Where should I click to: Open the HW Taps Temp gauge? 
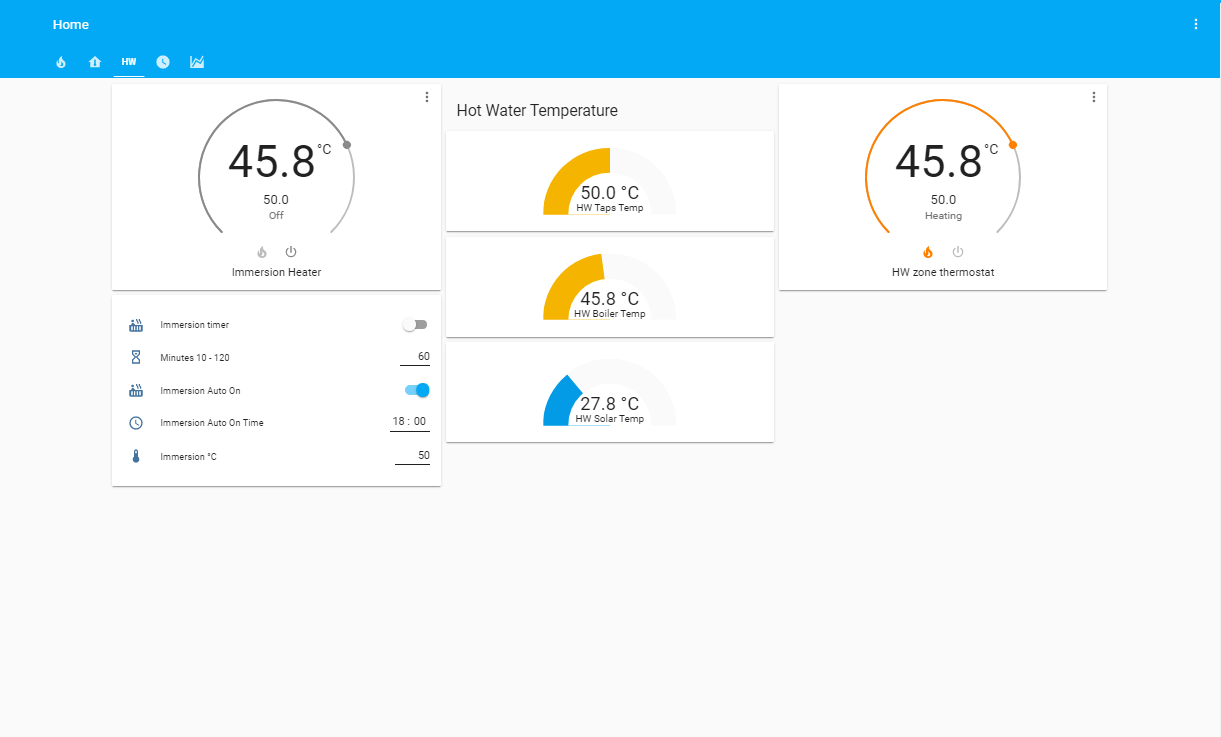(610, 181)
